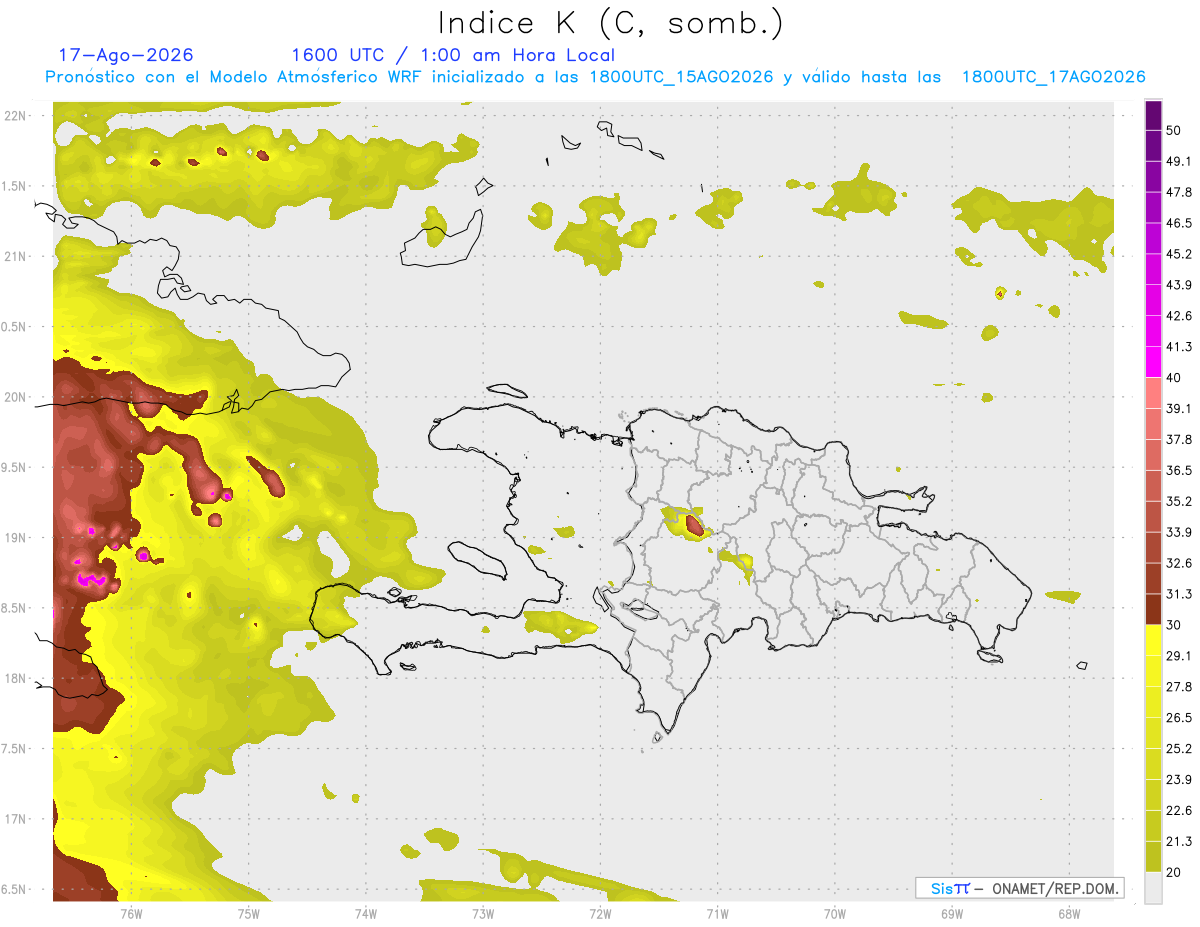Screen dimensions: 1200x927
Task: Click the colorbar value "29.1"
Action: [1178, 656]
